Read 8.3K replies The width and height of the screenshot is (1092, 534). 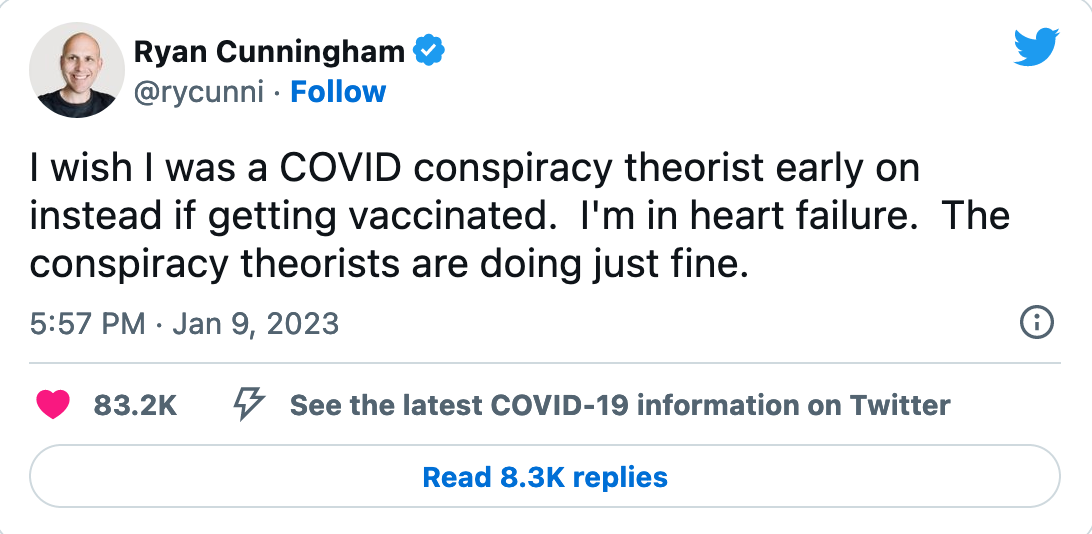545,477
